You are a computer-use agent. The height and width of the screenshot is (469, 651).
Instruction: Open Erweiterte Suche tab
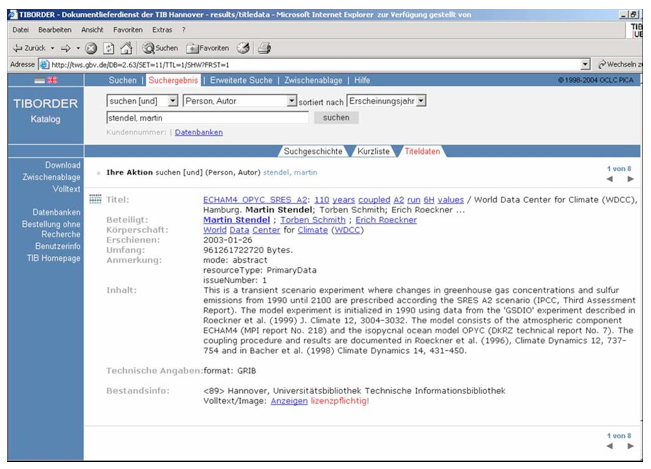click(241, 80)
